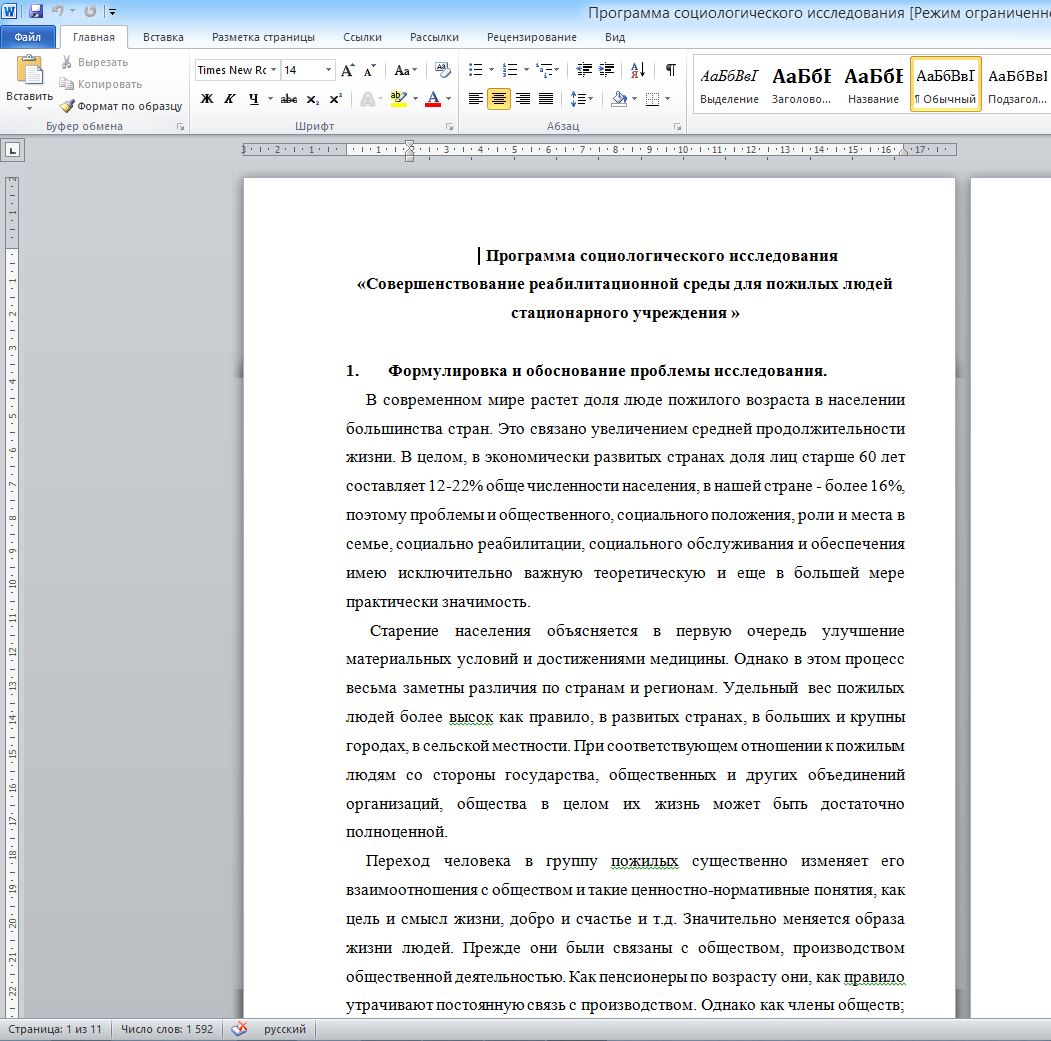
Task: Toggle bold (Ж) formatting
Action: (x=207, y=99)
